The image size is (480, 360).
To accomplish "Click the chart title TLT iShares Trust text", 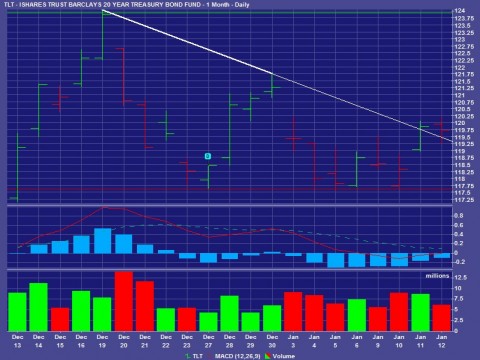I will point(126,5).
